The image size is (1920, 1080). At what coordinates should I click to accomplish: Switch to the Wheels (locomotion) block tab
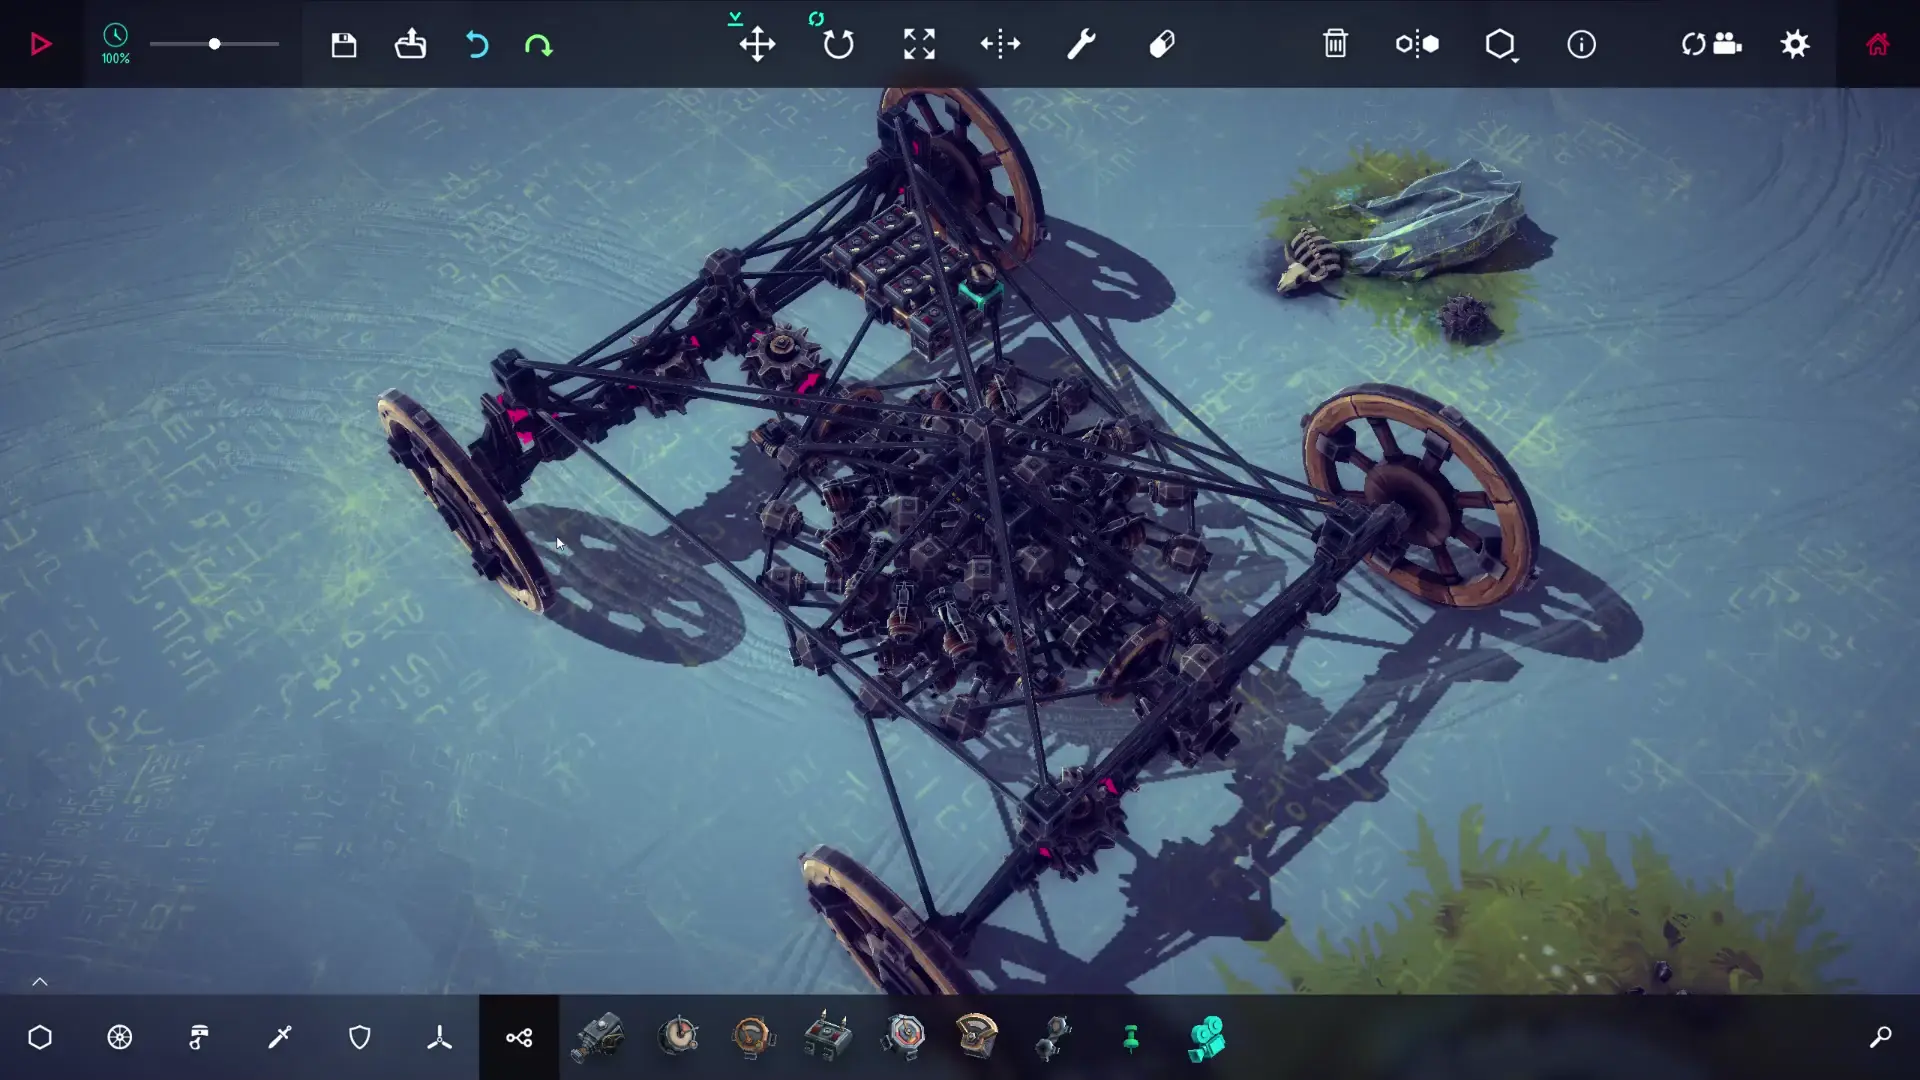coord(120,1038)
